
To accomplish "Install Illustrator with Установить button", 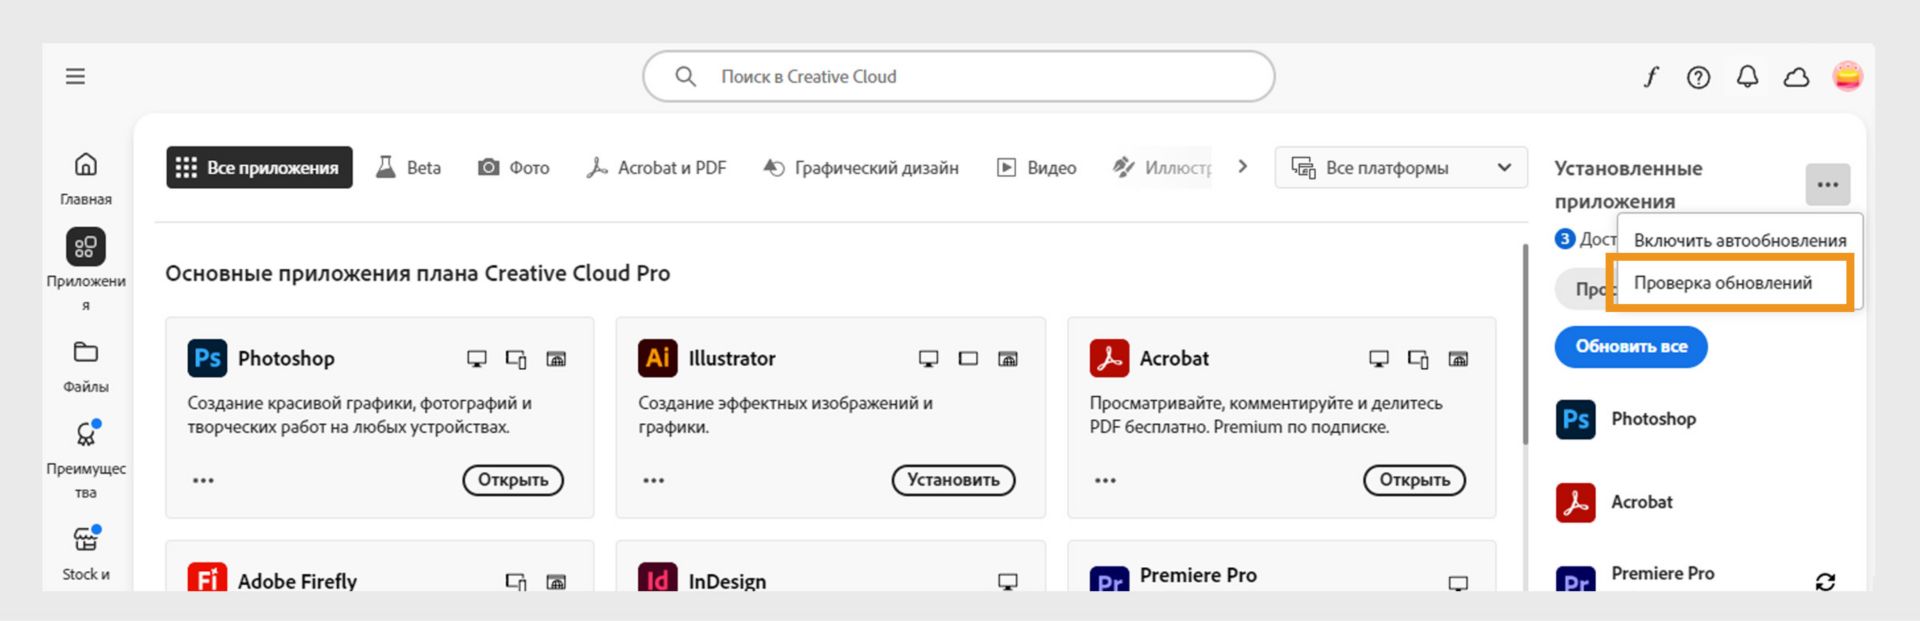I will pyautogui.click(x=953, y=481).
